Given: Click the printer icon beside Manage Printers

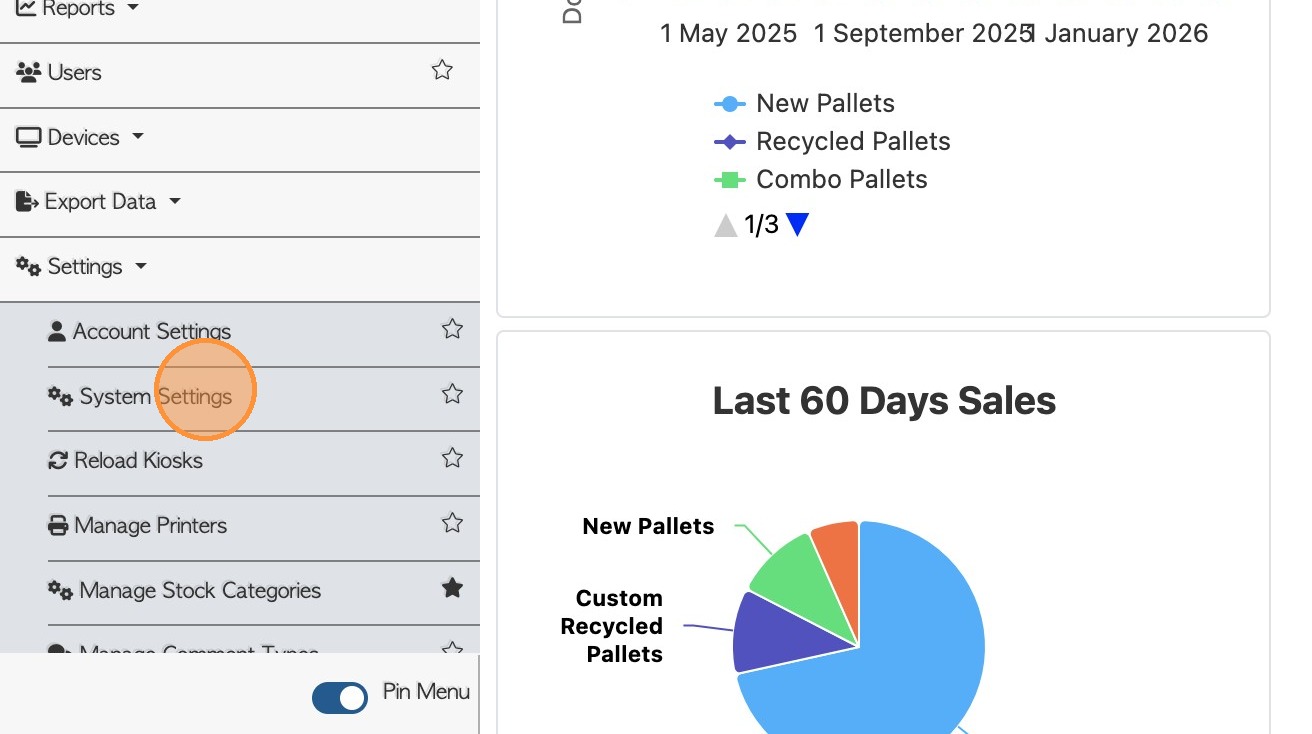Looking at the screenshot, I should tap(58, 525).
